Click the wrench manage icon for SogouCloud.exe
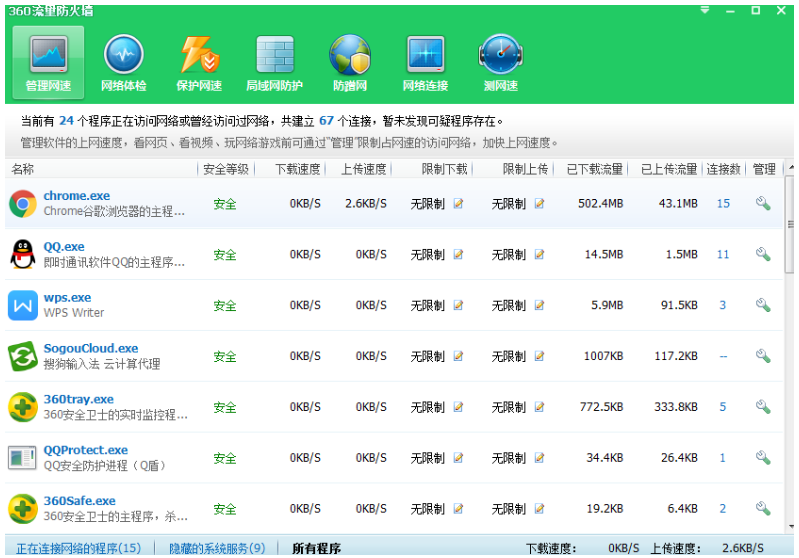799x558 pixels. pyautogui.click(x=763, y=356)
